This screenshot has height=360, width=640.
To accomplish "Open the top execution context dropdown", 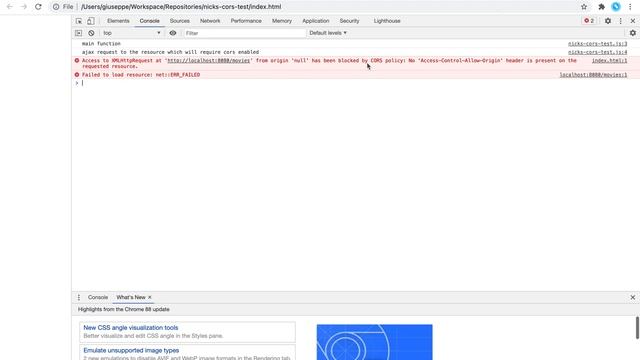I will [131, 33].
